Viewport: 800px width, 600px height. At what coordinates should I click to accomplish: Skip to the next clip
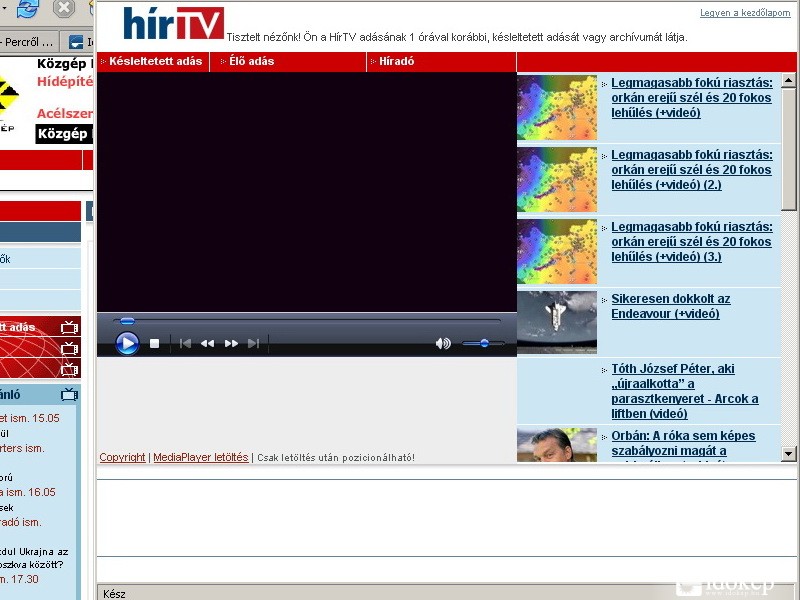[254, 343]
